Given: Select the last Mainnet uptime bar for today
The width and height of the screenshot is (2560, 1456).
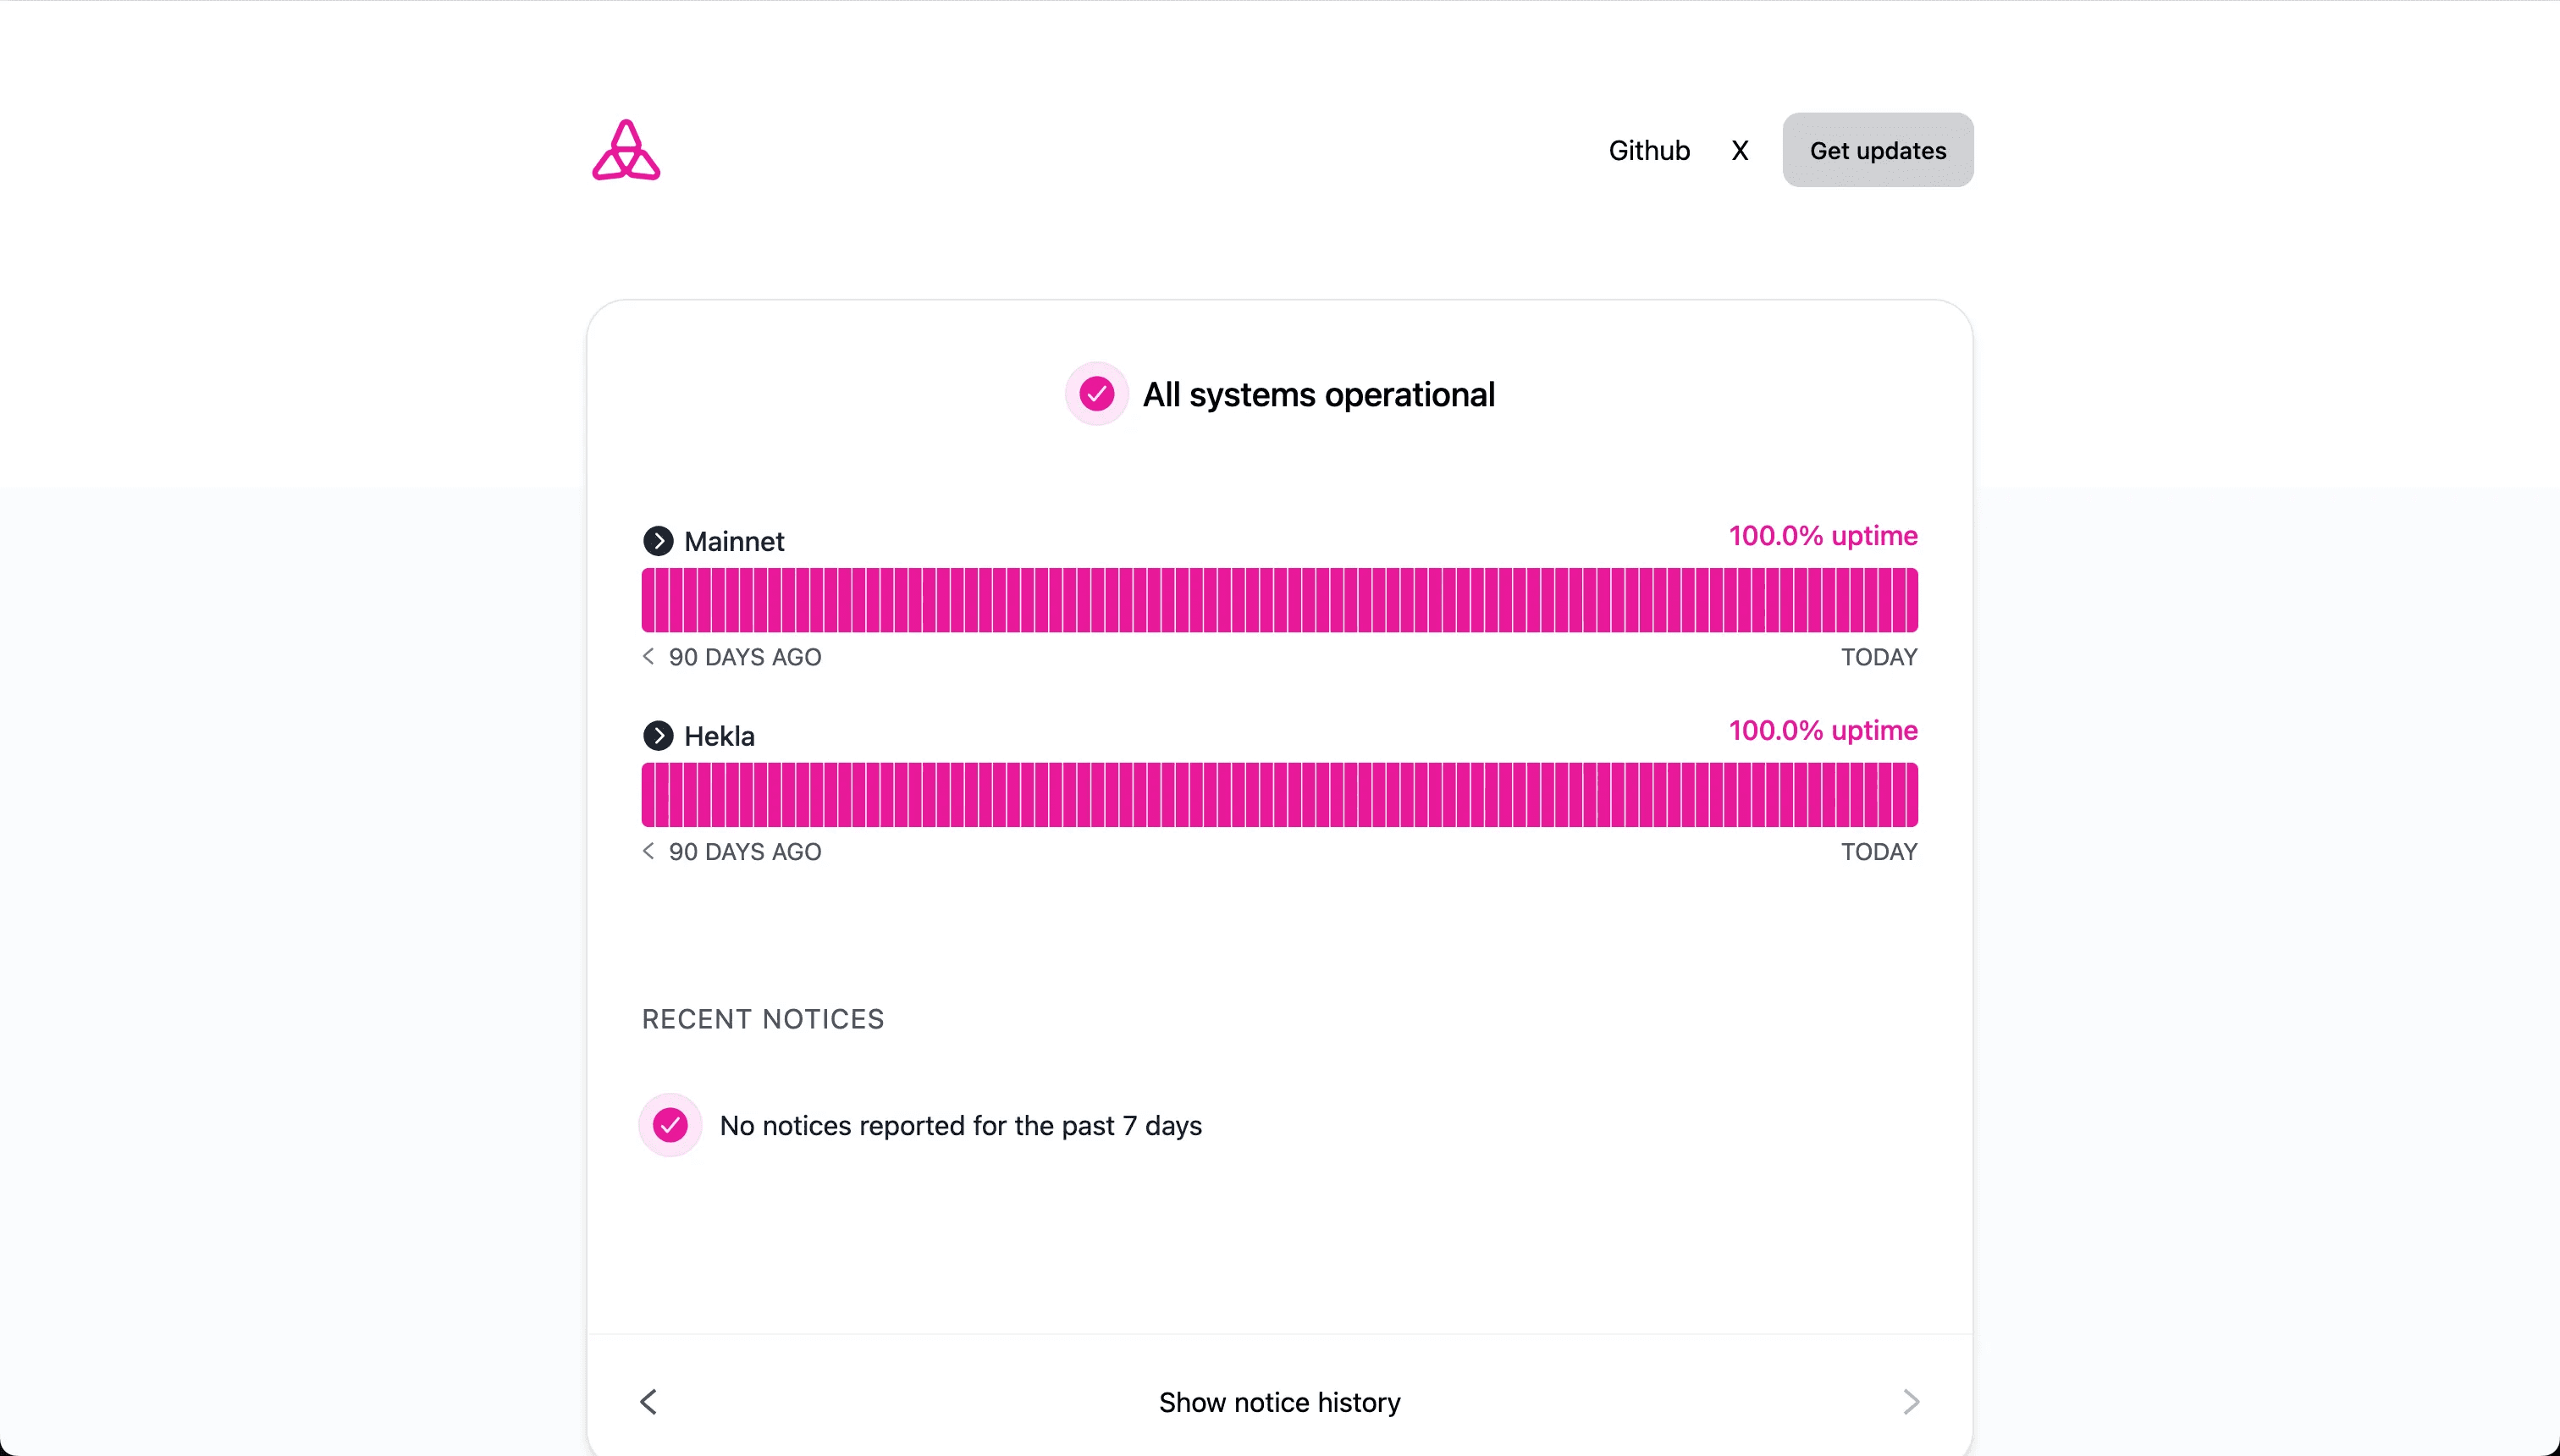Looking at the screenshot, I should pyautogui.click(x=1911, y=600).
